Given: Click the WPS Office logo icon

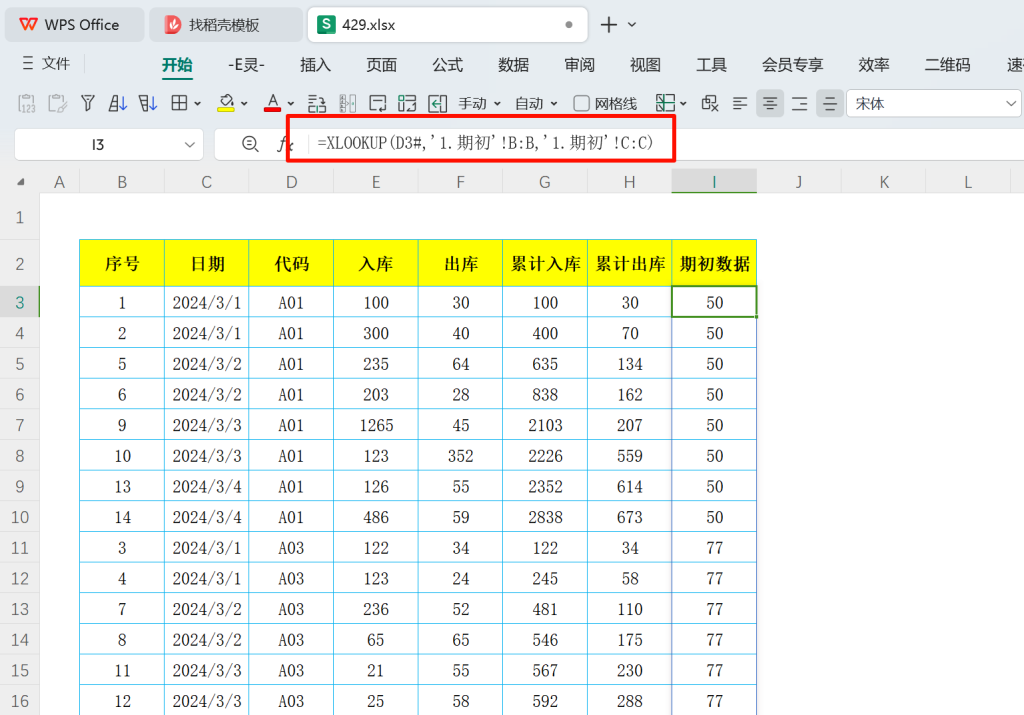Looking at the screenshot, I should click(x=28, y=25).
